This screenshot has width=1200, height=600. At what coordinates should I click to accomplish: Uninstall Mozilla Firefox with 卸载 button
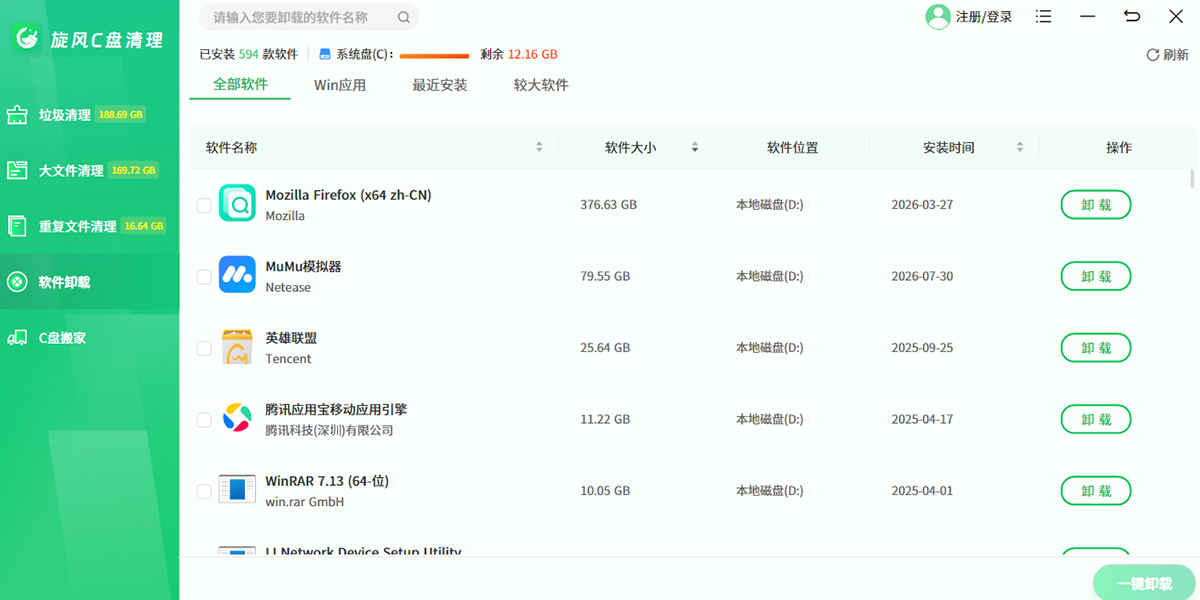1096,205
